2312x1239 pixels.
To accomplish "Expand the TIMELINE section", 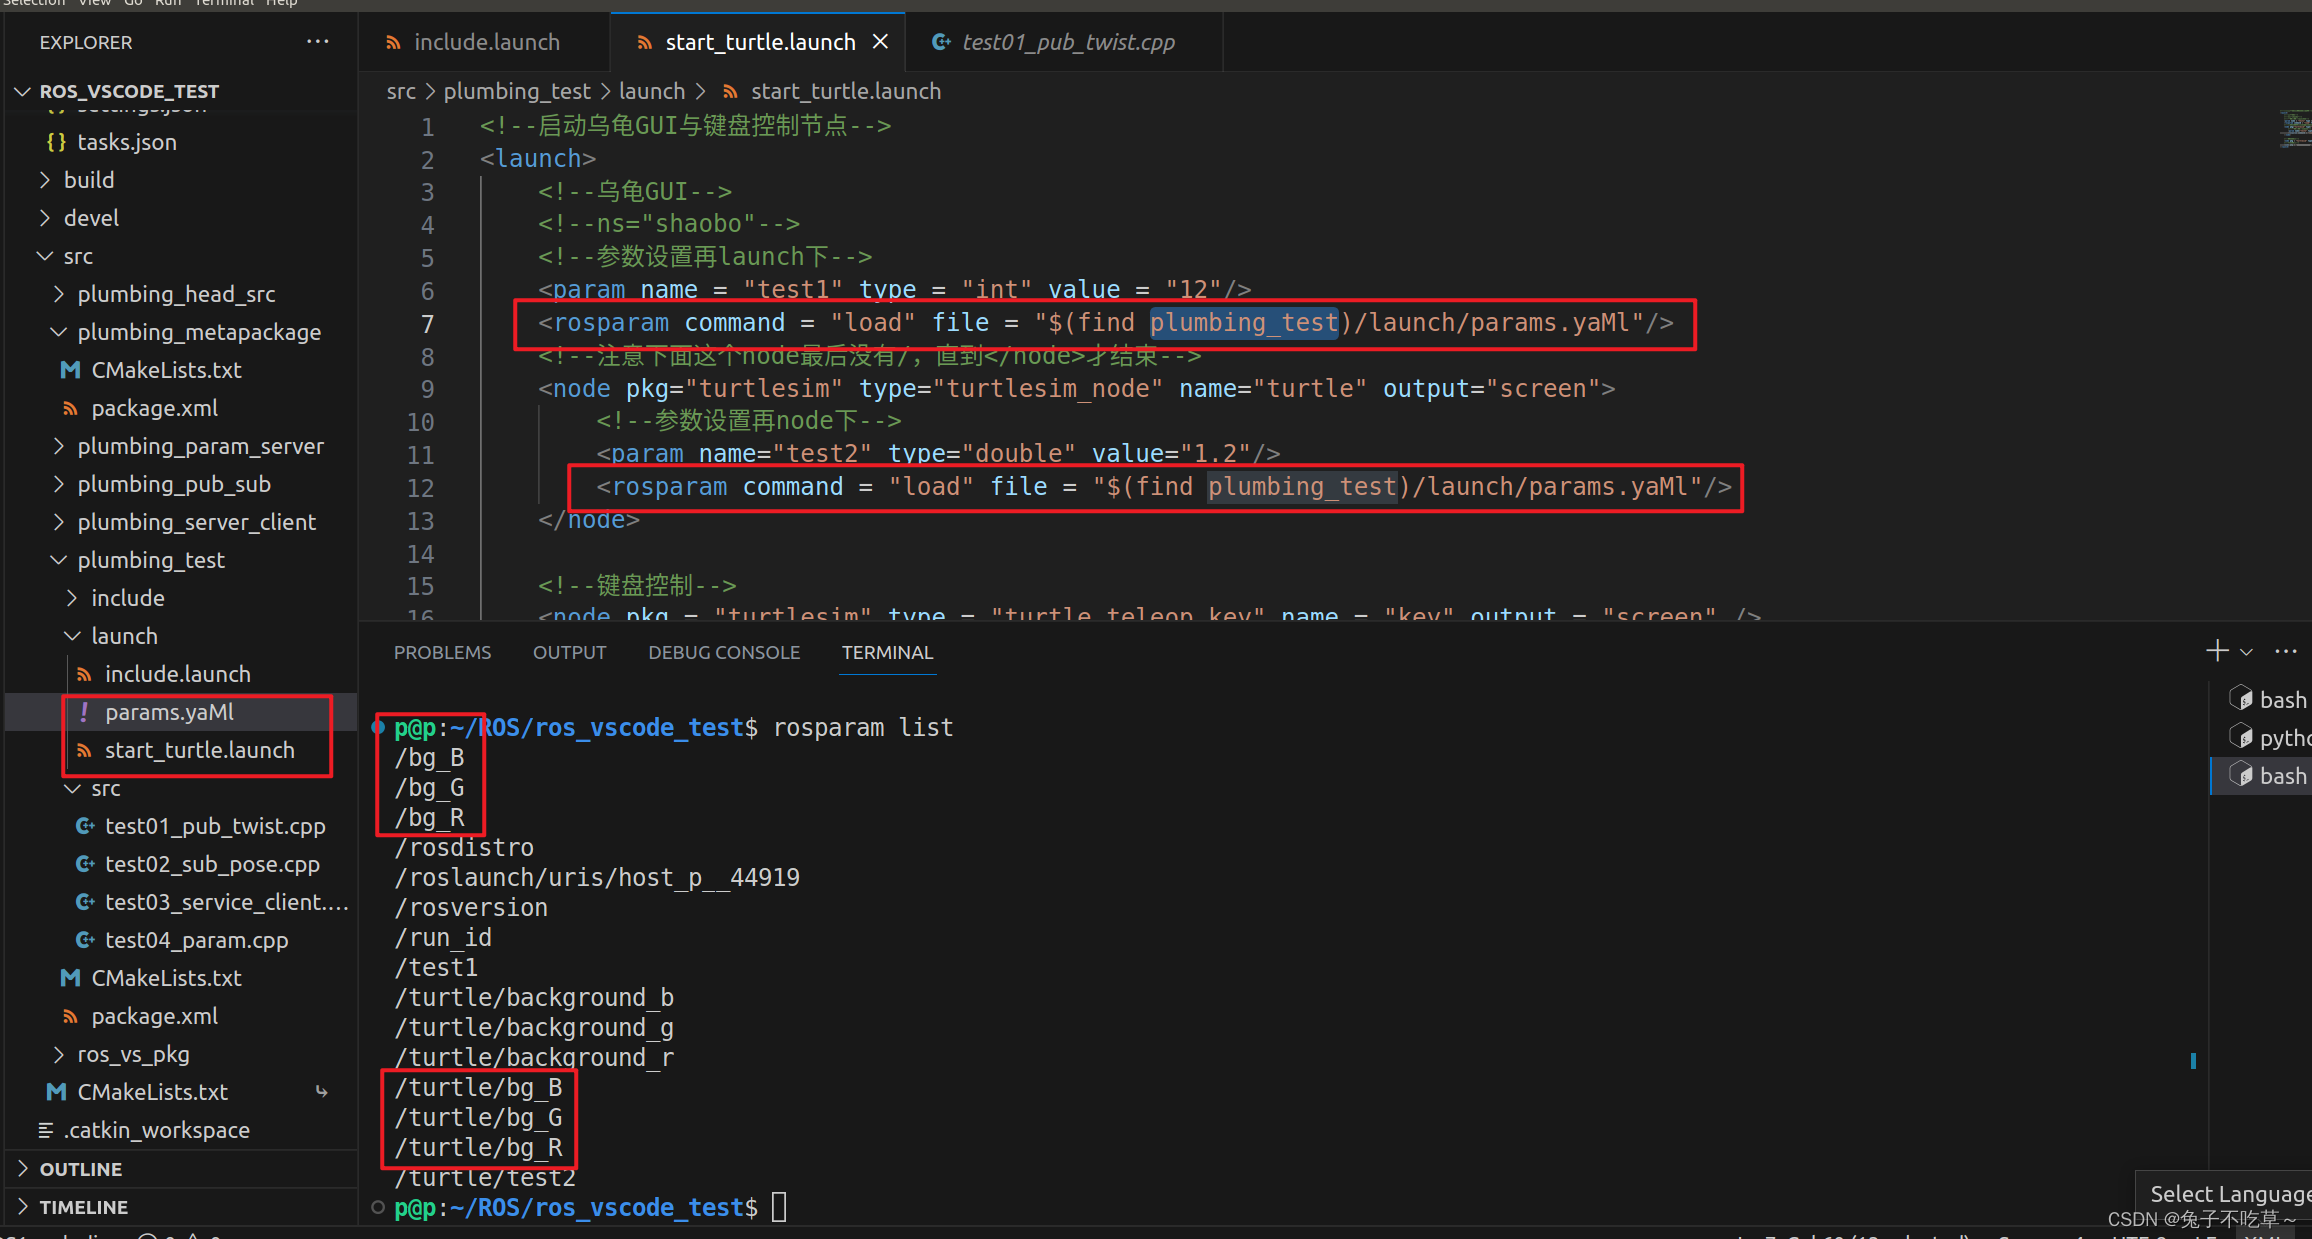I will coord(83,1207).
